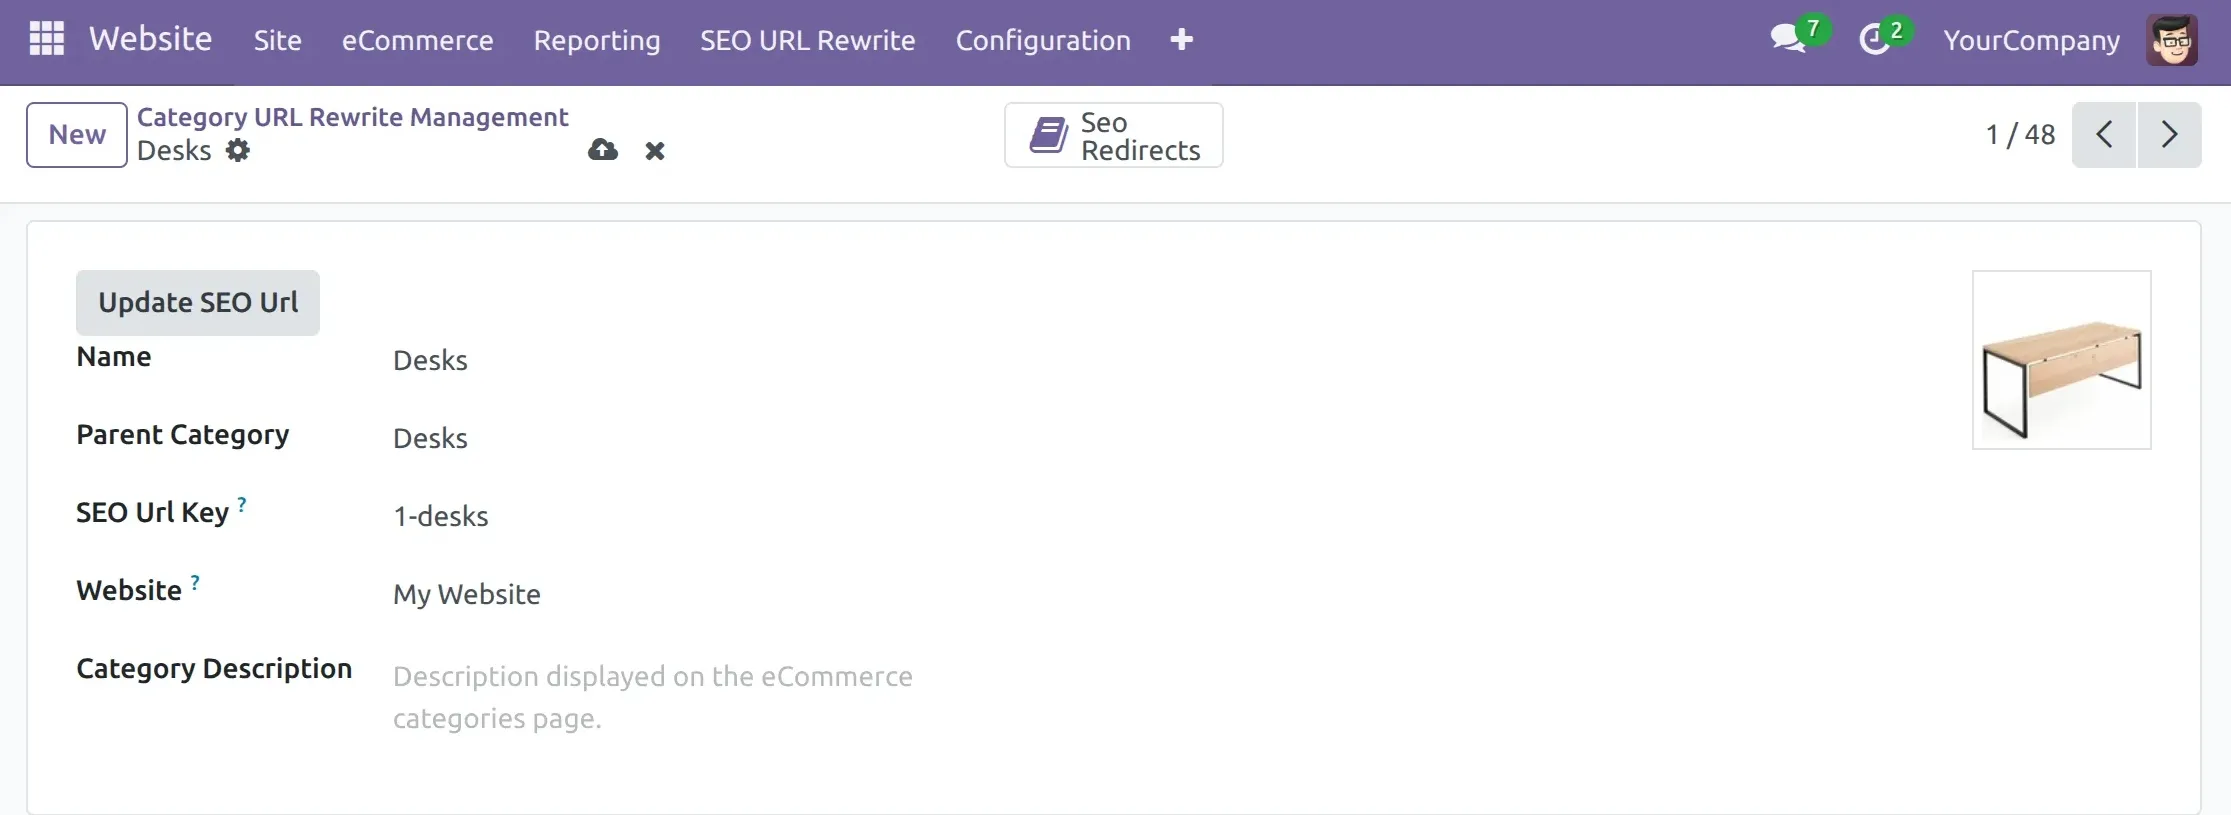The image size is (2231, 815).
Task: Open the eCommerce menu
Action: click(x=417, y=40)
